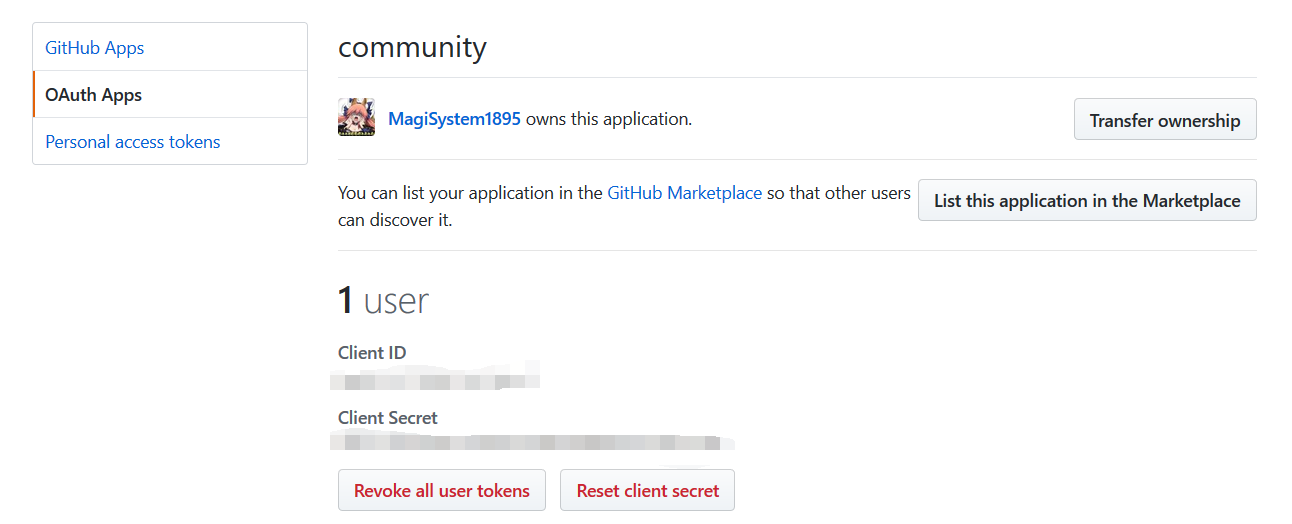Click the 'can discover it.' text line
Image resolution: width=1292 pixels, height=524 pixels.
[x=395, y=220]
